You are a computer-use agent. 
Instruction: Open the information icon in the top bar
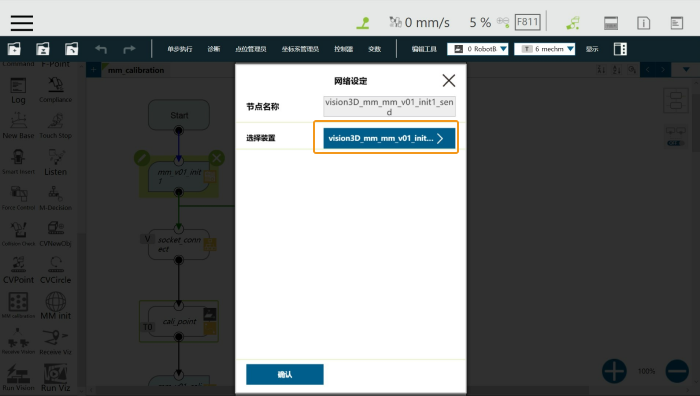coord(643,23)
